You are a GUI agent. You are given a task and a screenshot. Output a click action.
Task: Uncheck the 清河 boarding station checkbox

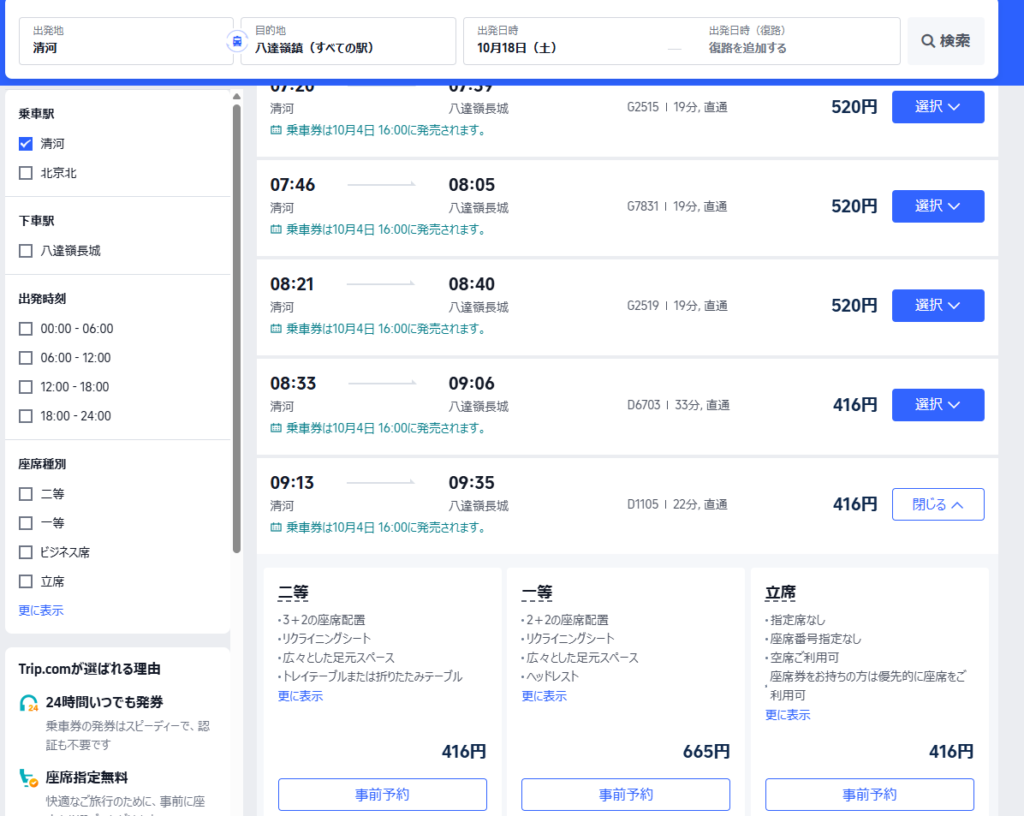coord(26,144)
